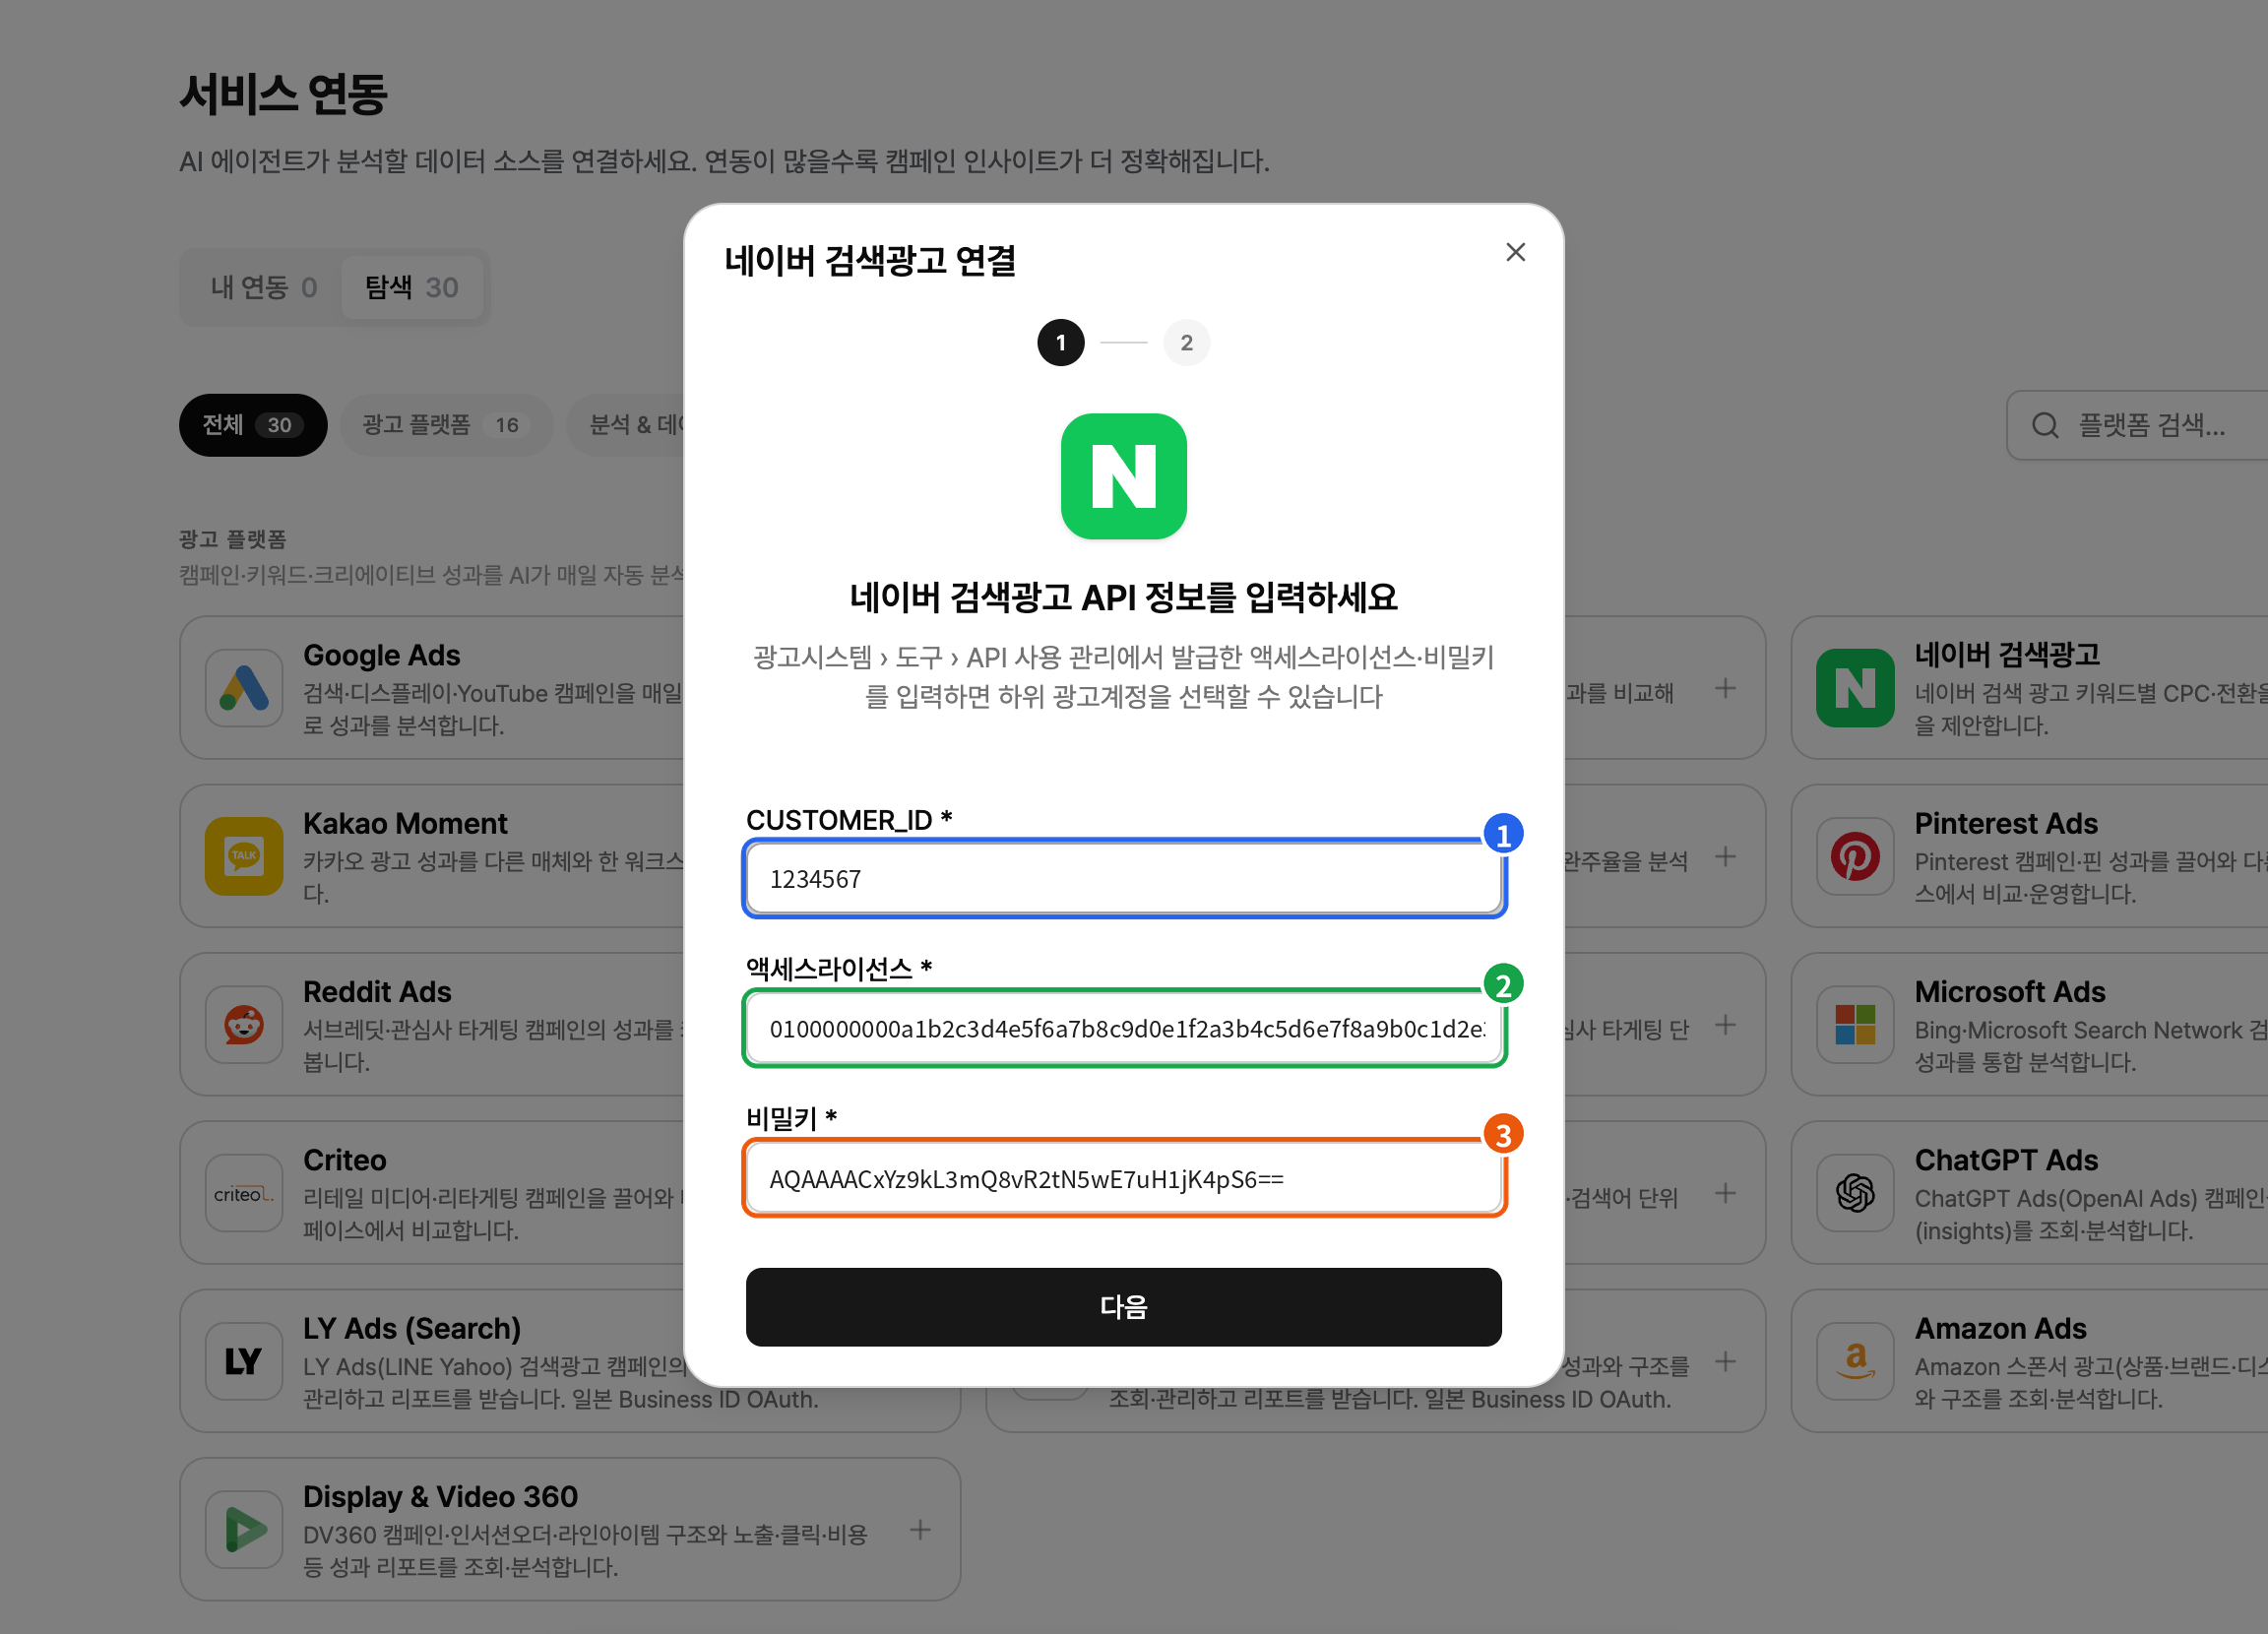
Task: Click the ChatGPT Ads icon
Action: coord(1855,1193)
